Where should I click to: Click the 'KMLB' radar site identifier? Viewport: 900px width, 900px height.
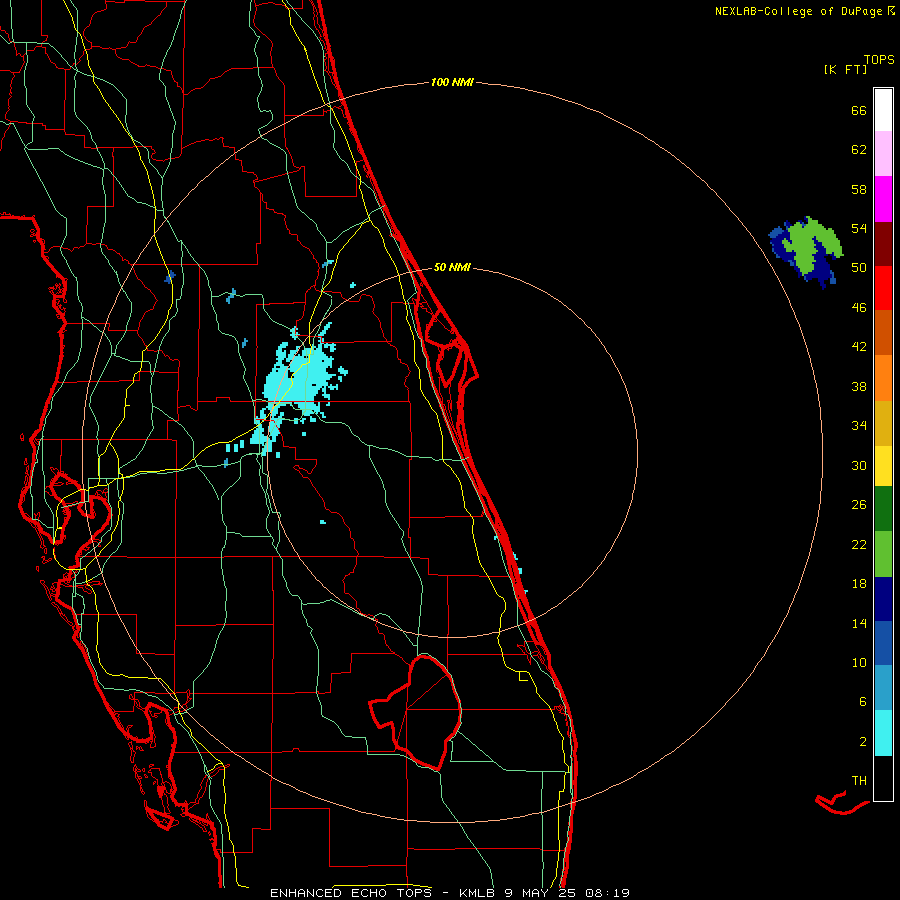(478, 893)
